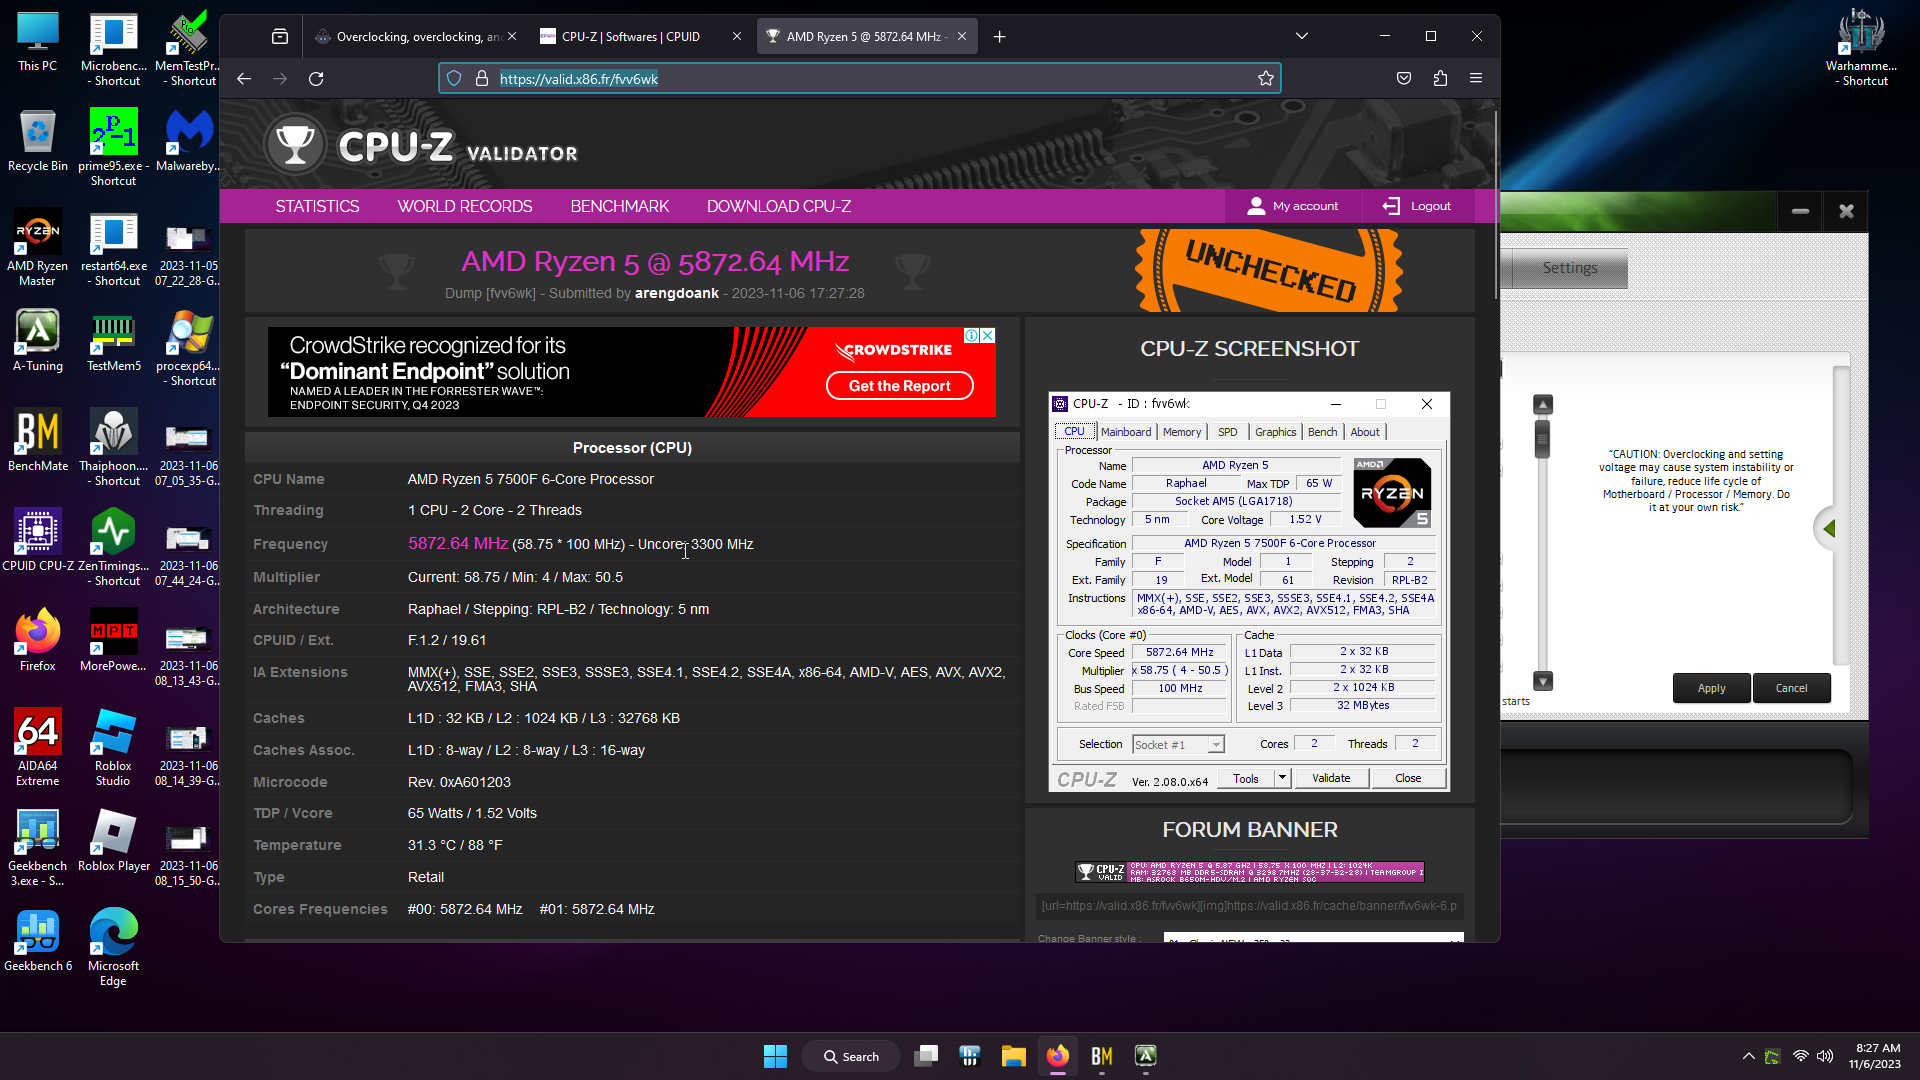Open the BENCHMARK menu item
This screenshot has width=1920, height=1080.
coord(620,206)
